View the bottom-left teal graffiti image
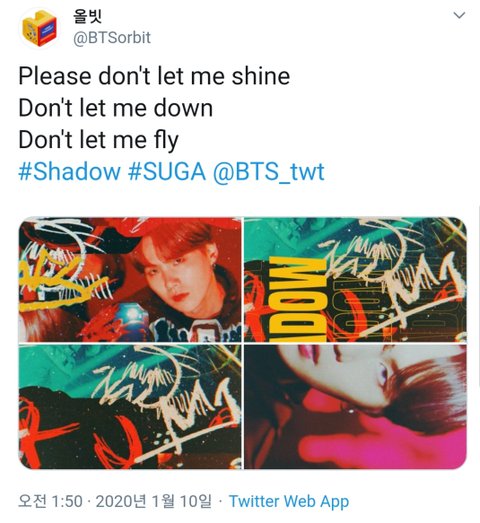480x523 pixels. pyautogui.click(x=130, y=407)
